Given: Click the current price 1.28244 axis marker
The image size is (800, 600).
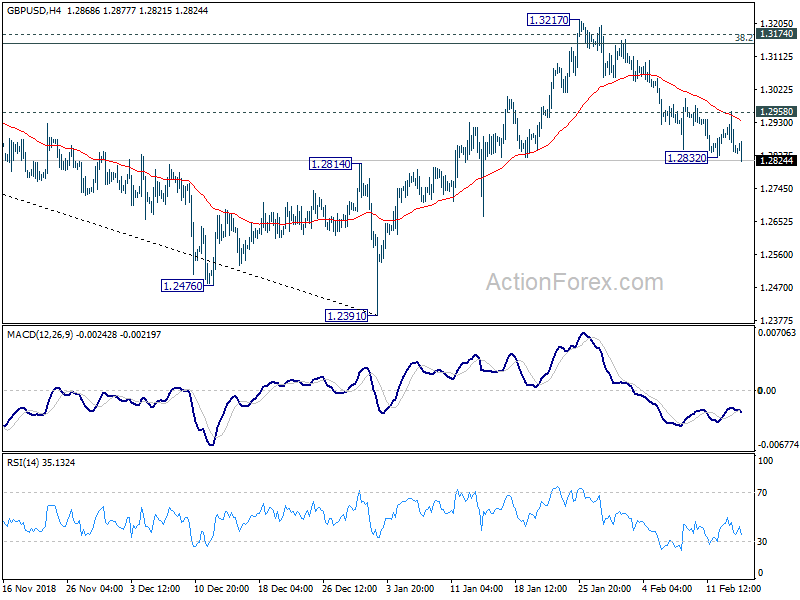Looking at the screenshot, I should coord(776,161).
